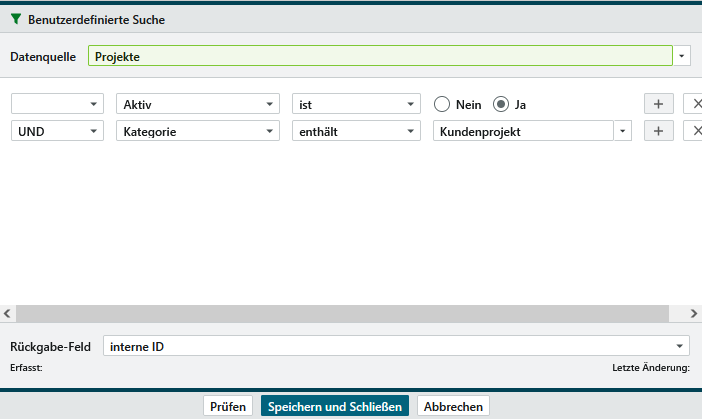Expand the Kategorie field dropdown

[270, 131]
